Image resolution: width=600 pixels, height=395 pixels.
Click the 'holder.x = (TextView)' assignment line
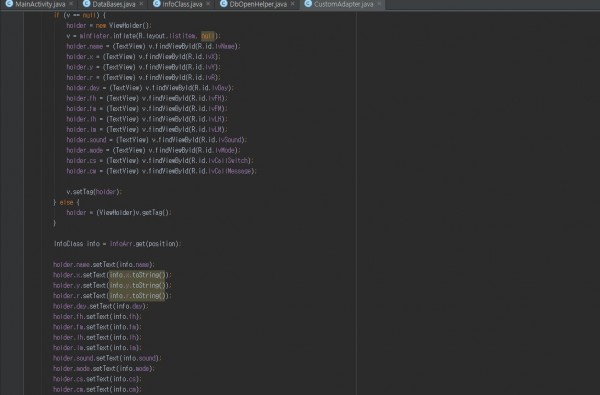click(x=143, y=57)
